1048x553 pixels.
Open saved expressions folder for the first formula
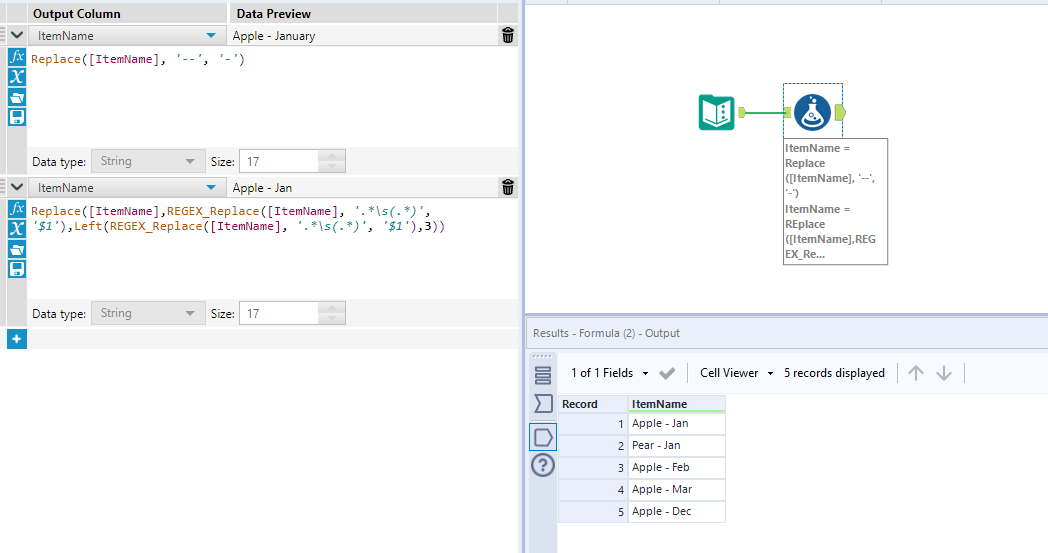click(16, 97)
